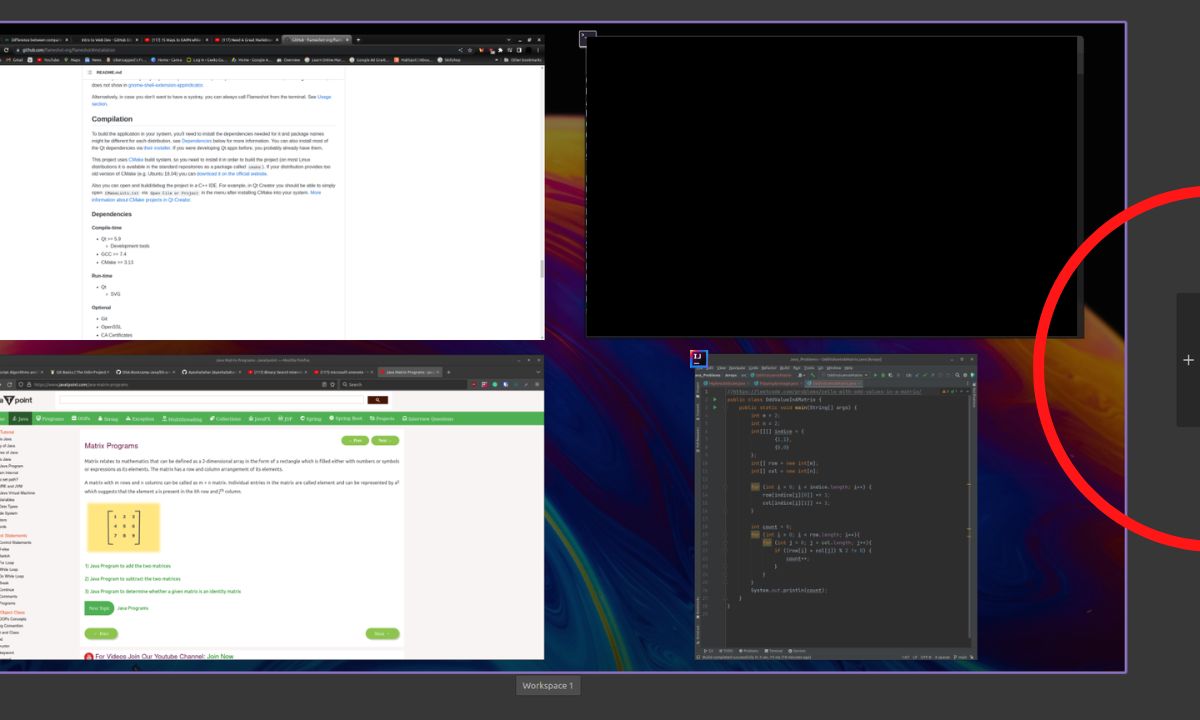This screenshot has width=1200, height=720.
Task: Open 'Java Program to add the two matrices' link
Action: 128,566
